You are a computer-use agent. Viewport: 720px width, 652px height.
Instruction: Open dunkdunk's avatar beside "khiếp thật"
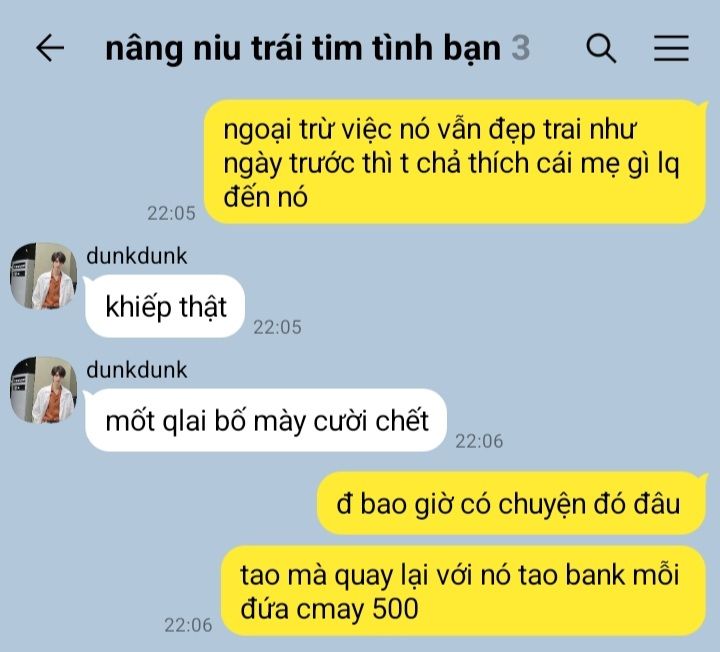click(x=44, y=276)
